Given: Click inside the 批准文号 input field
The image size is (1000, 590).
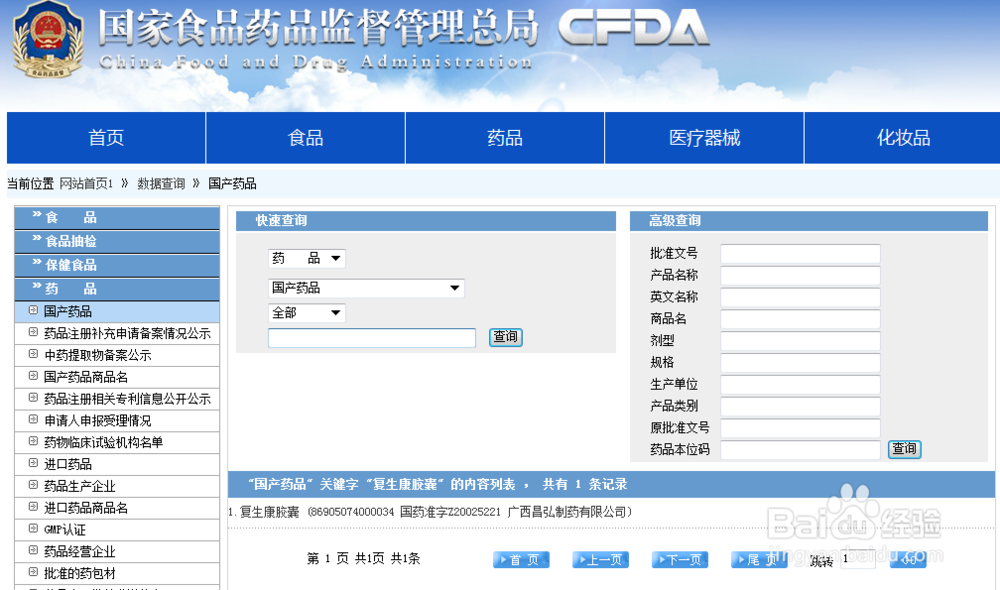Looking at the screenshot, I should pyautogui.click(x=800, y=253).
